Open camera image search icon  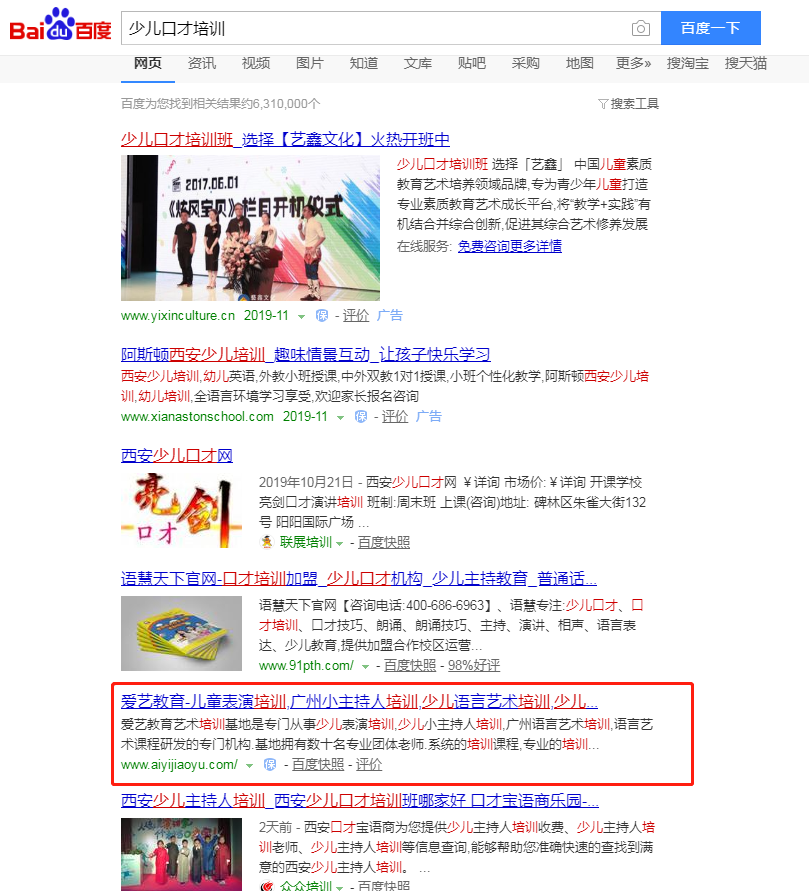coord(640,28)
